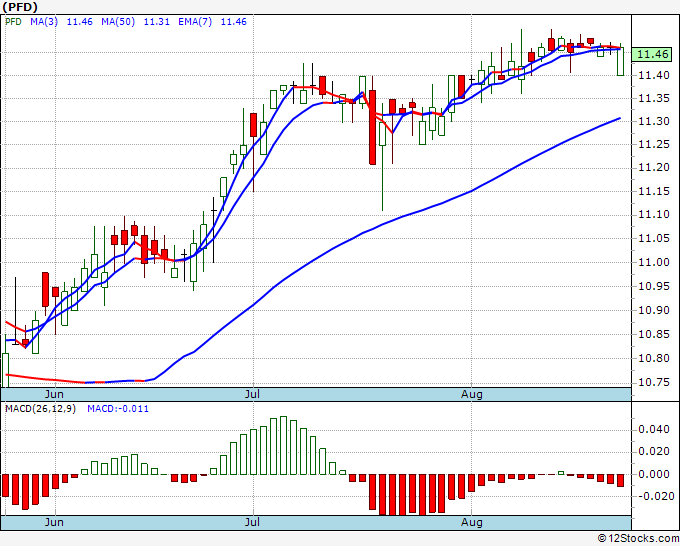Viewport: 680px width, 546px height.
Task: Click the last green candlestick at 11.46
Action: [621, 61]
